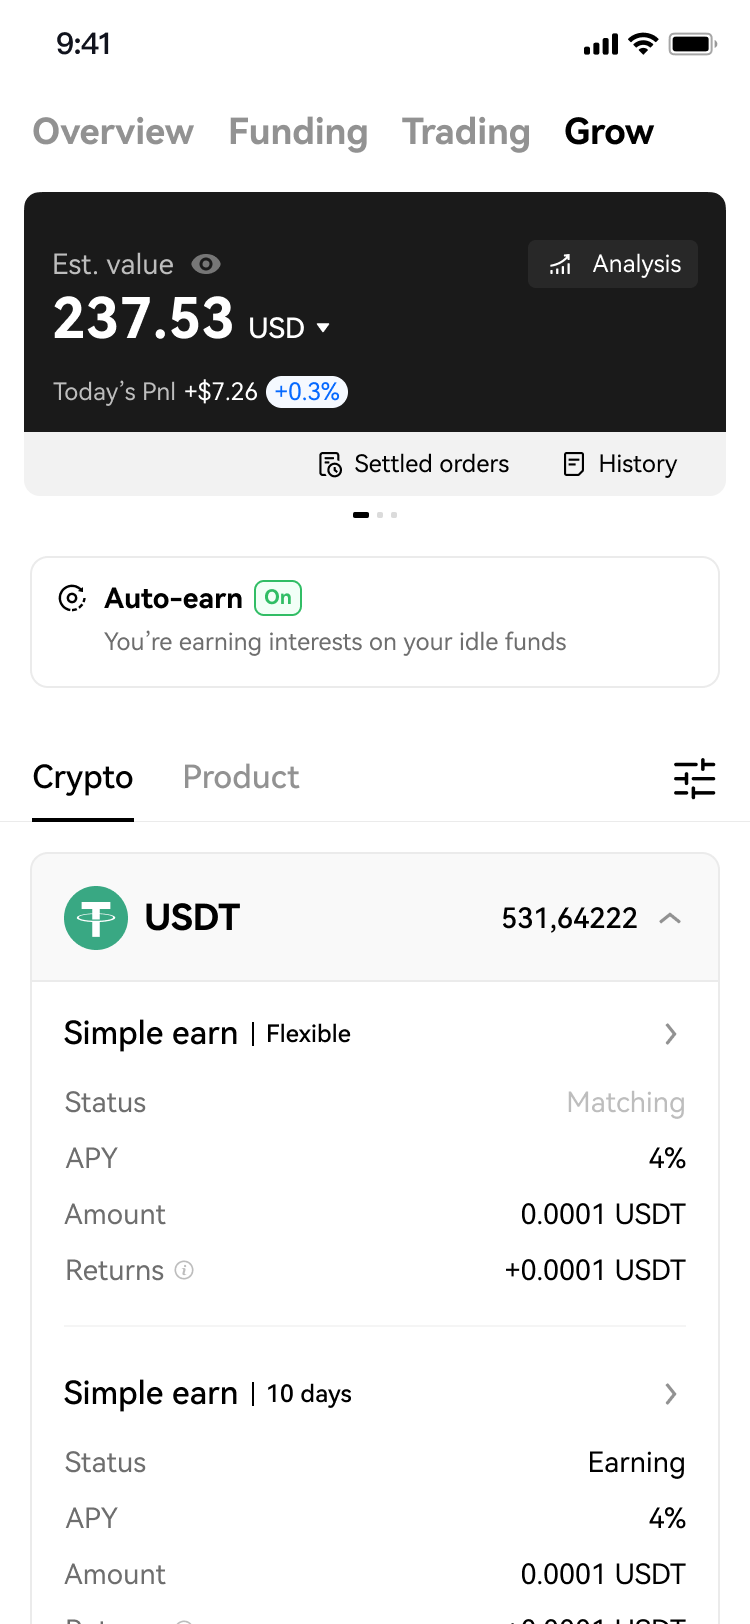Collapse the USDT section chevron
The height and width of the screenshot is (1624, 750).
coord(670,918)
